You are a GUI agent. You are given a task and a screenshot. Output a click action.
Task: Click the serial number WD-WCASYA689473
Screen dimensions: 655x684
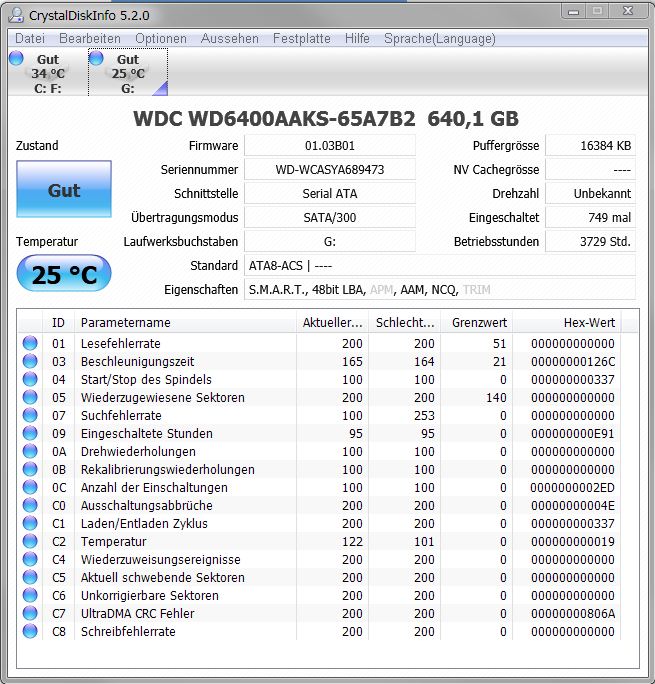coord(330,169)
